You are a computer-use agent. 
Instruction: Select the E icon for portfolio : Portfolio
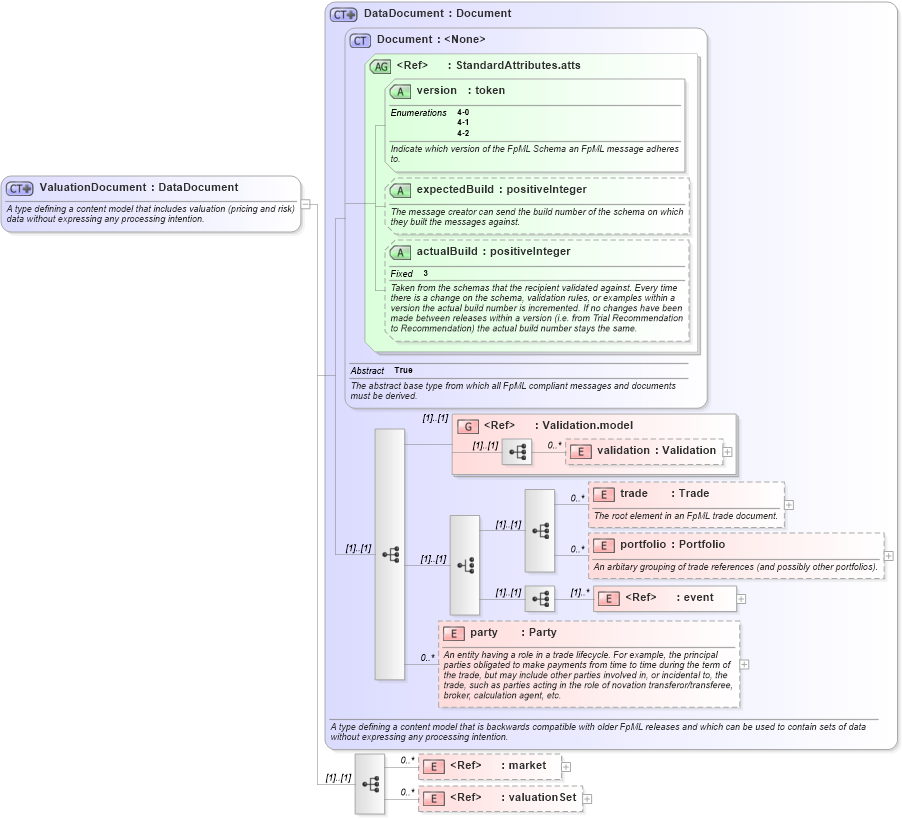[602, 545]
